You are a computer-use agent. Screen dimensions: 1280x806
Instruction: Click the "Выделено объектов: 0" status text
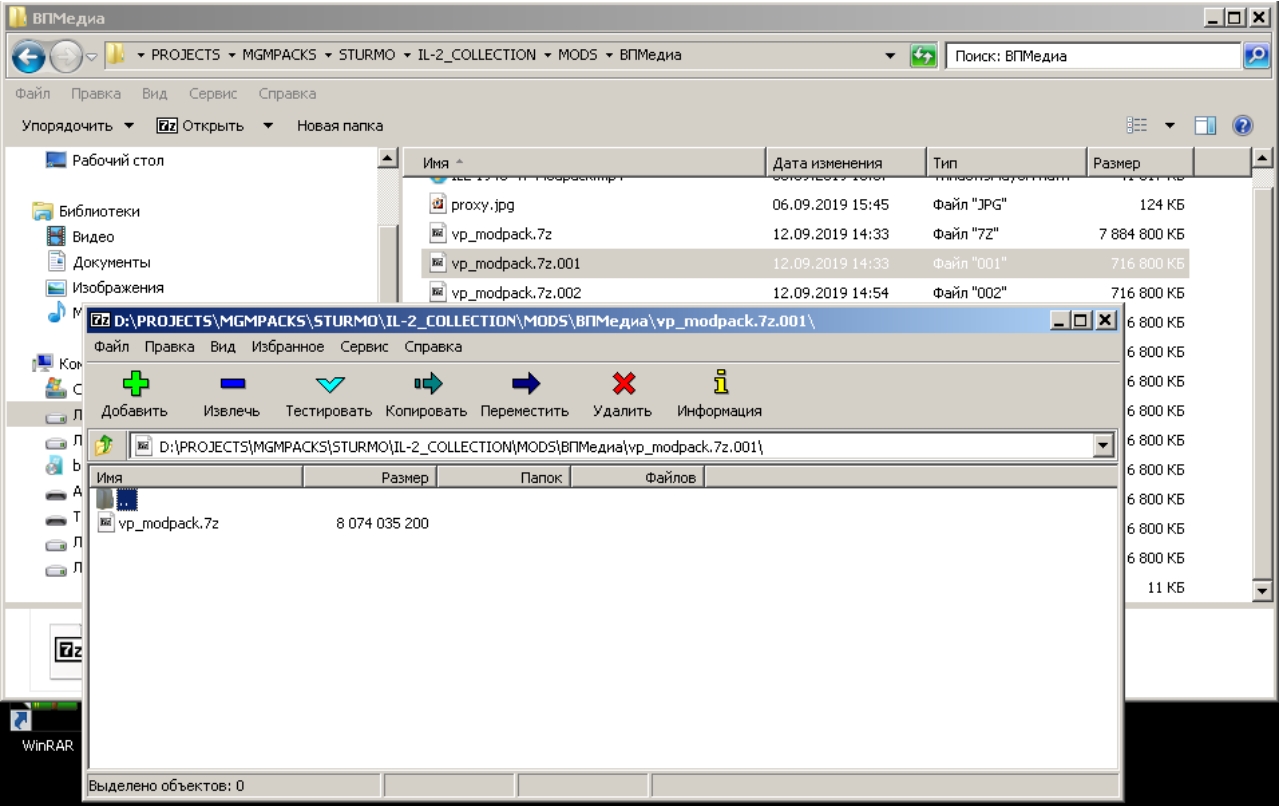pos(167,786)
